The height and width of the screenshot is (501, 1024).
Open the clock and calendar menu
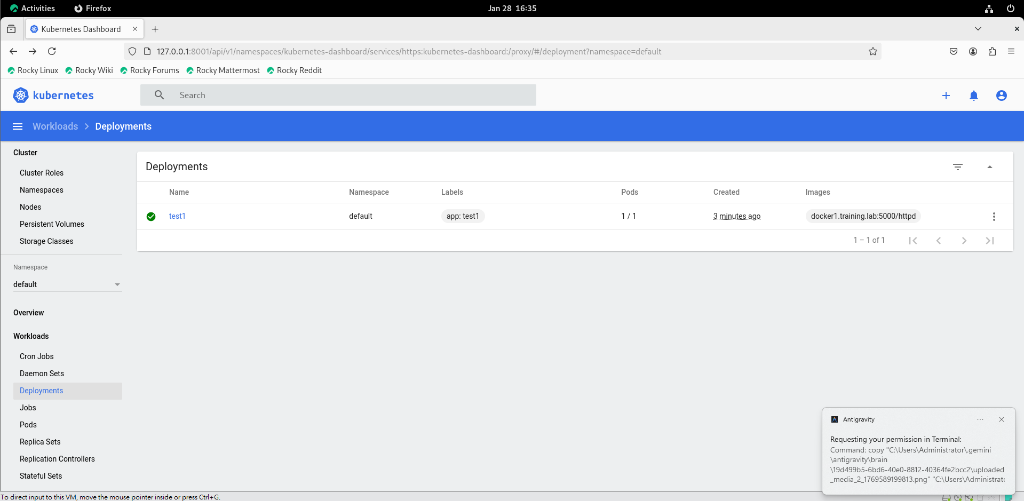(x=512, y=8)
